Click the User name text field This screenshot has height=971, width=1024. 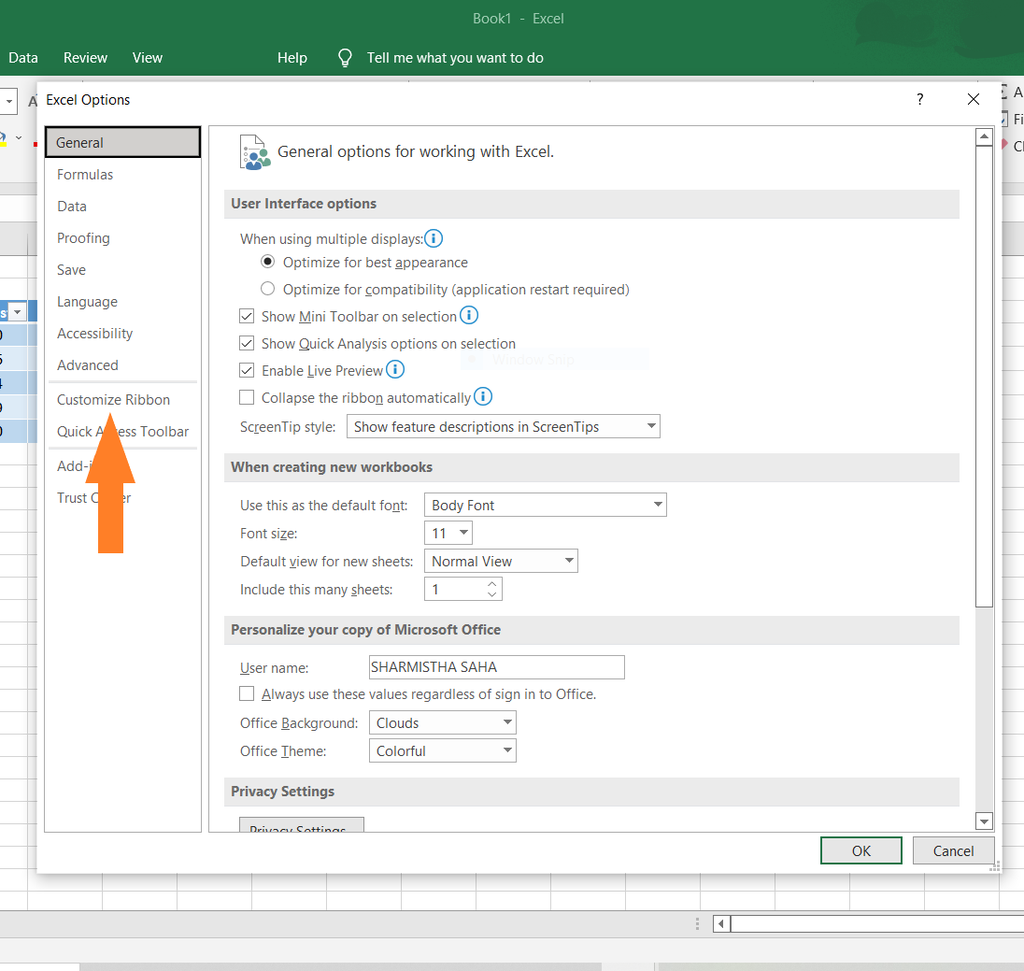tap(496, 667)
